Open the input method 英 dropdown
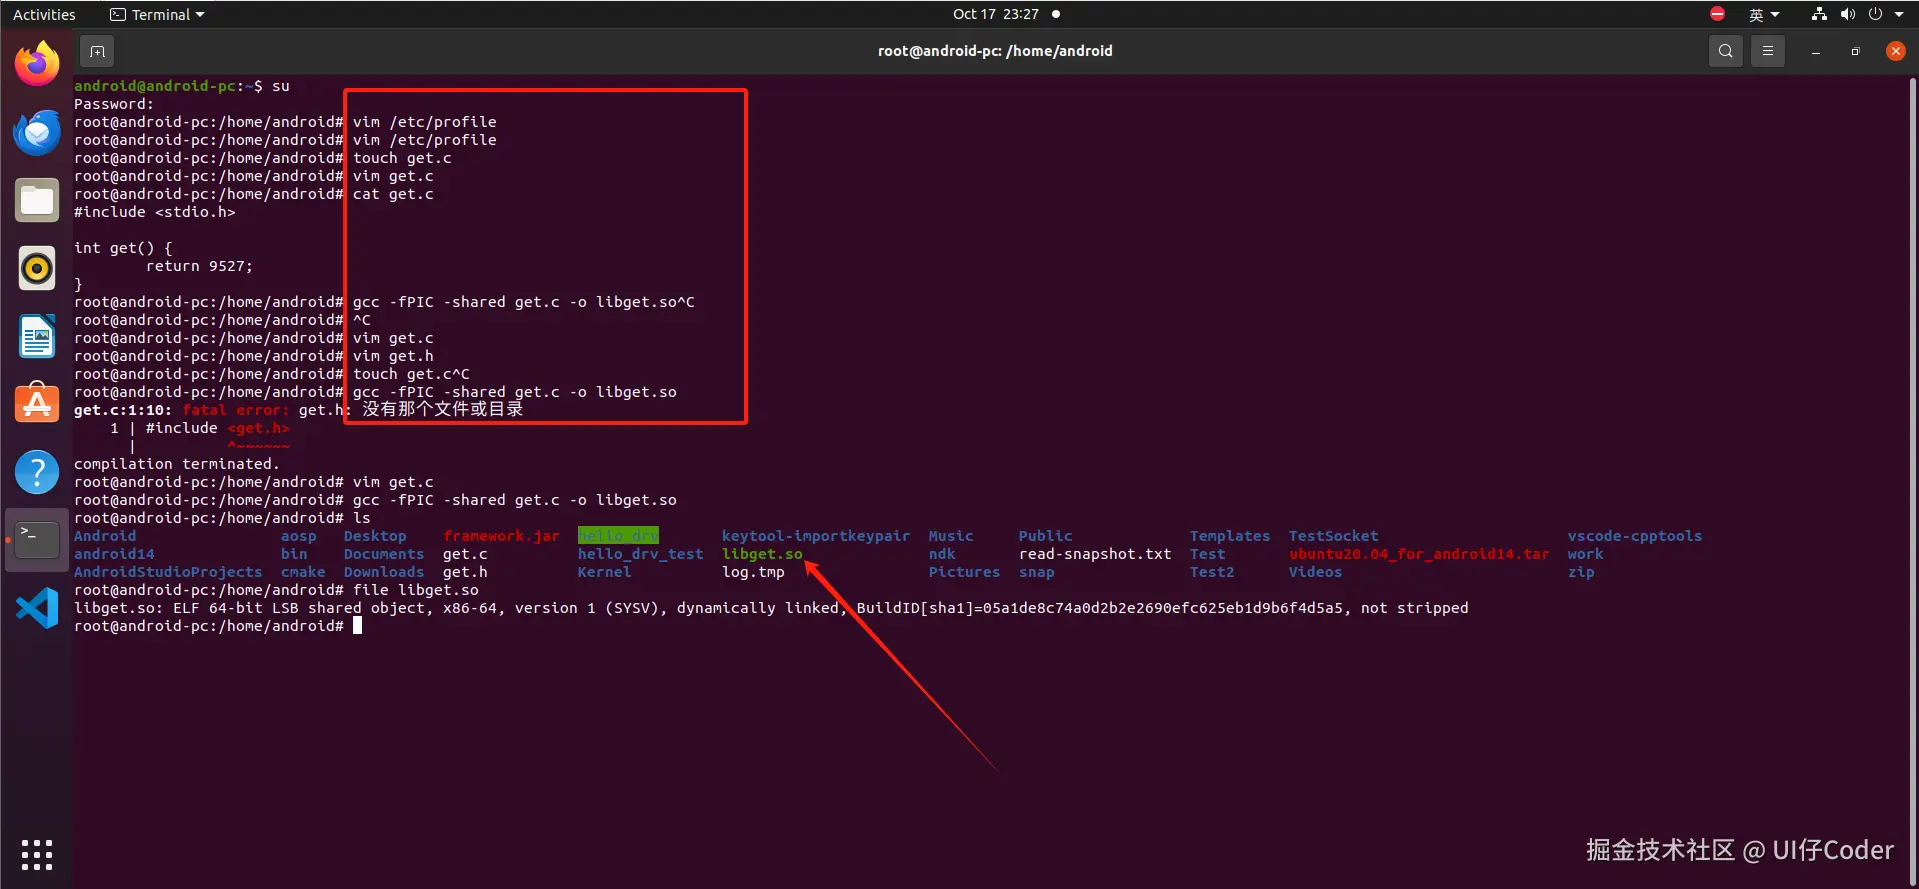1919x889 pixels. pyautogui.click(x=1764, y=14)
